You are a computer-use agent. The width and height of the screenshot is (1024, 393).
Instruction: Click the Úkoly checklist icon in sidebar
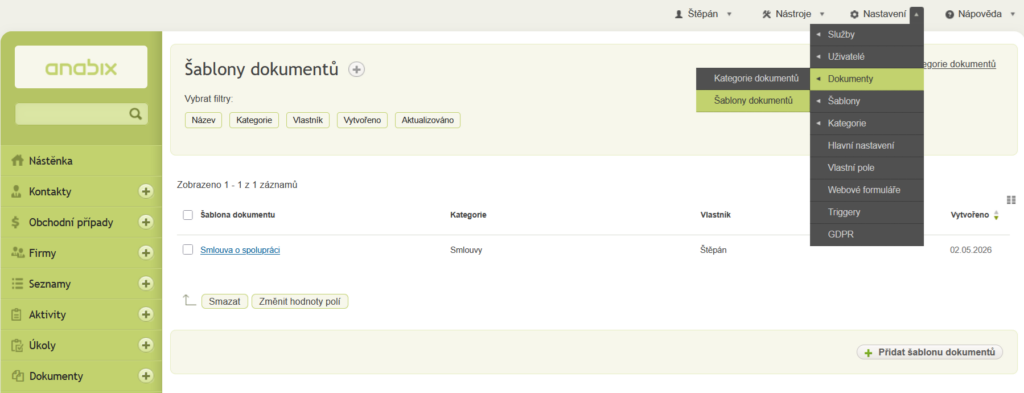point(18,345)
